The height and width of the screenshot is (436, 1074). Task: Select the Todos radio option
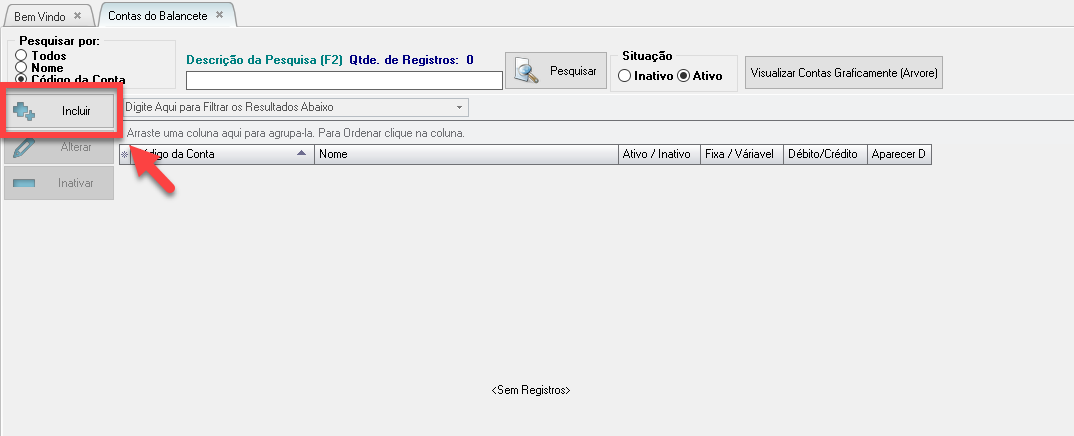pyautogui.click(x=21, y=56)
